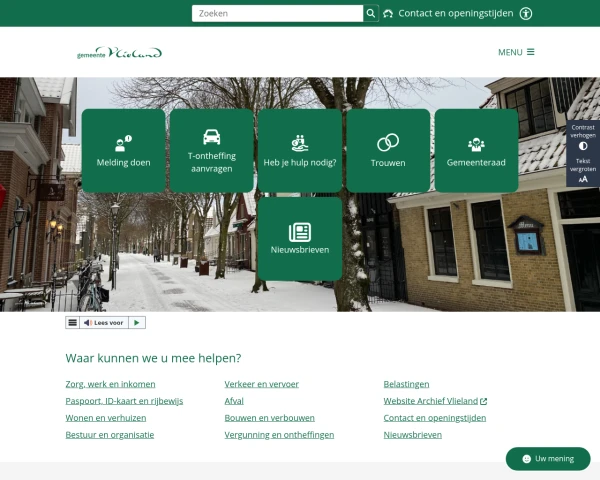600x480 pixels.
Task: Open the Melding doen tile
Action: pos(124,150)
